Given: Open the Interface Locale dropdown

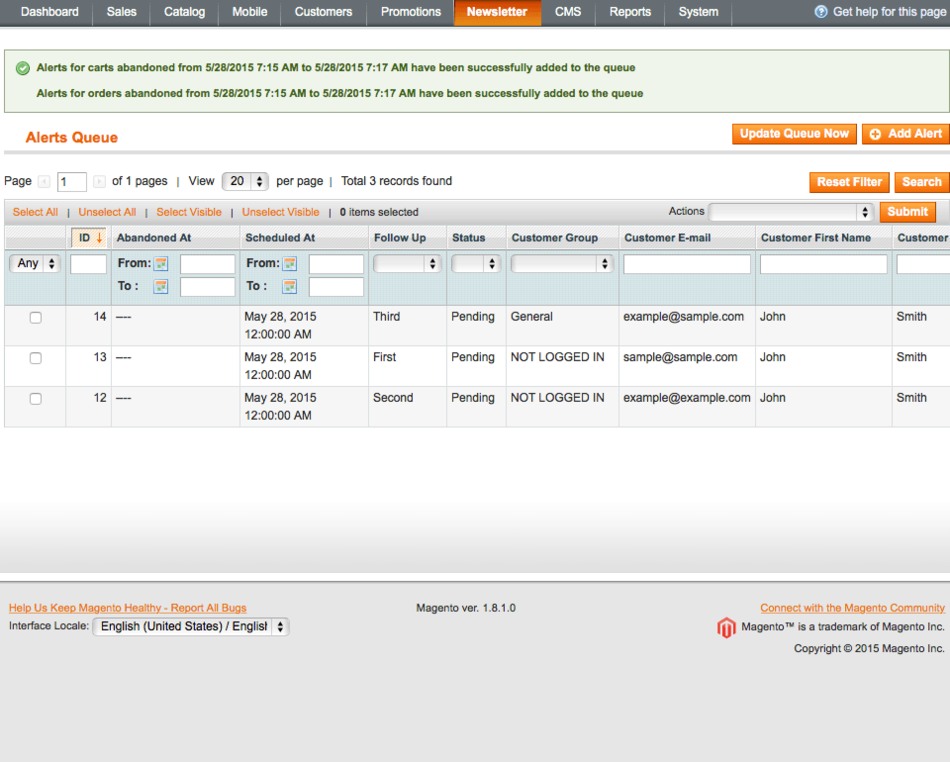Looking at the screenshot, I should click(190, 627).
